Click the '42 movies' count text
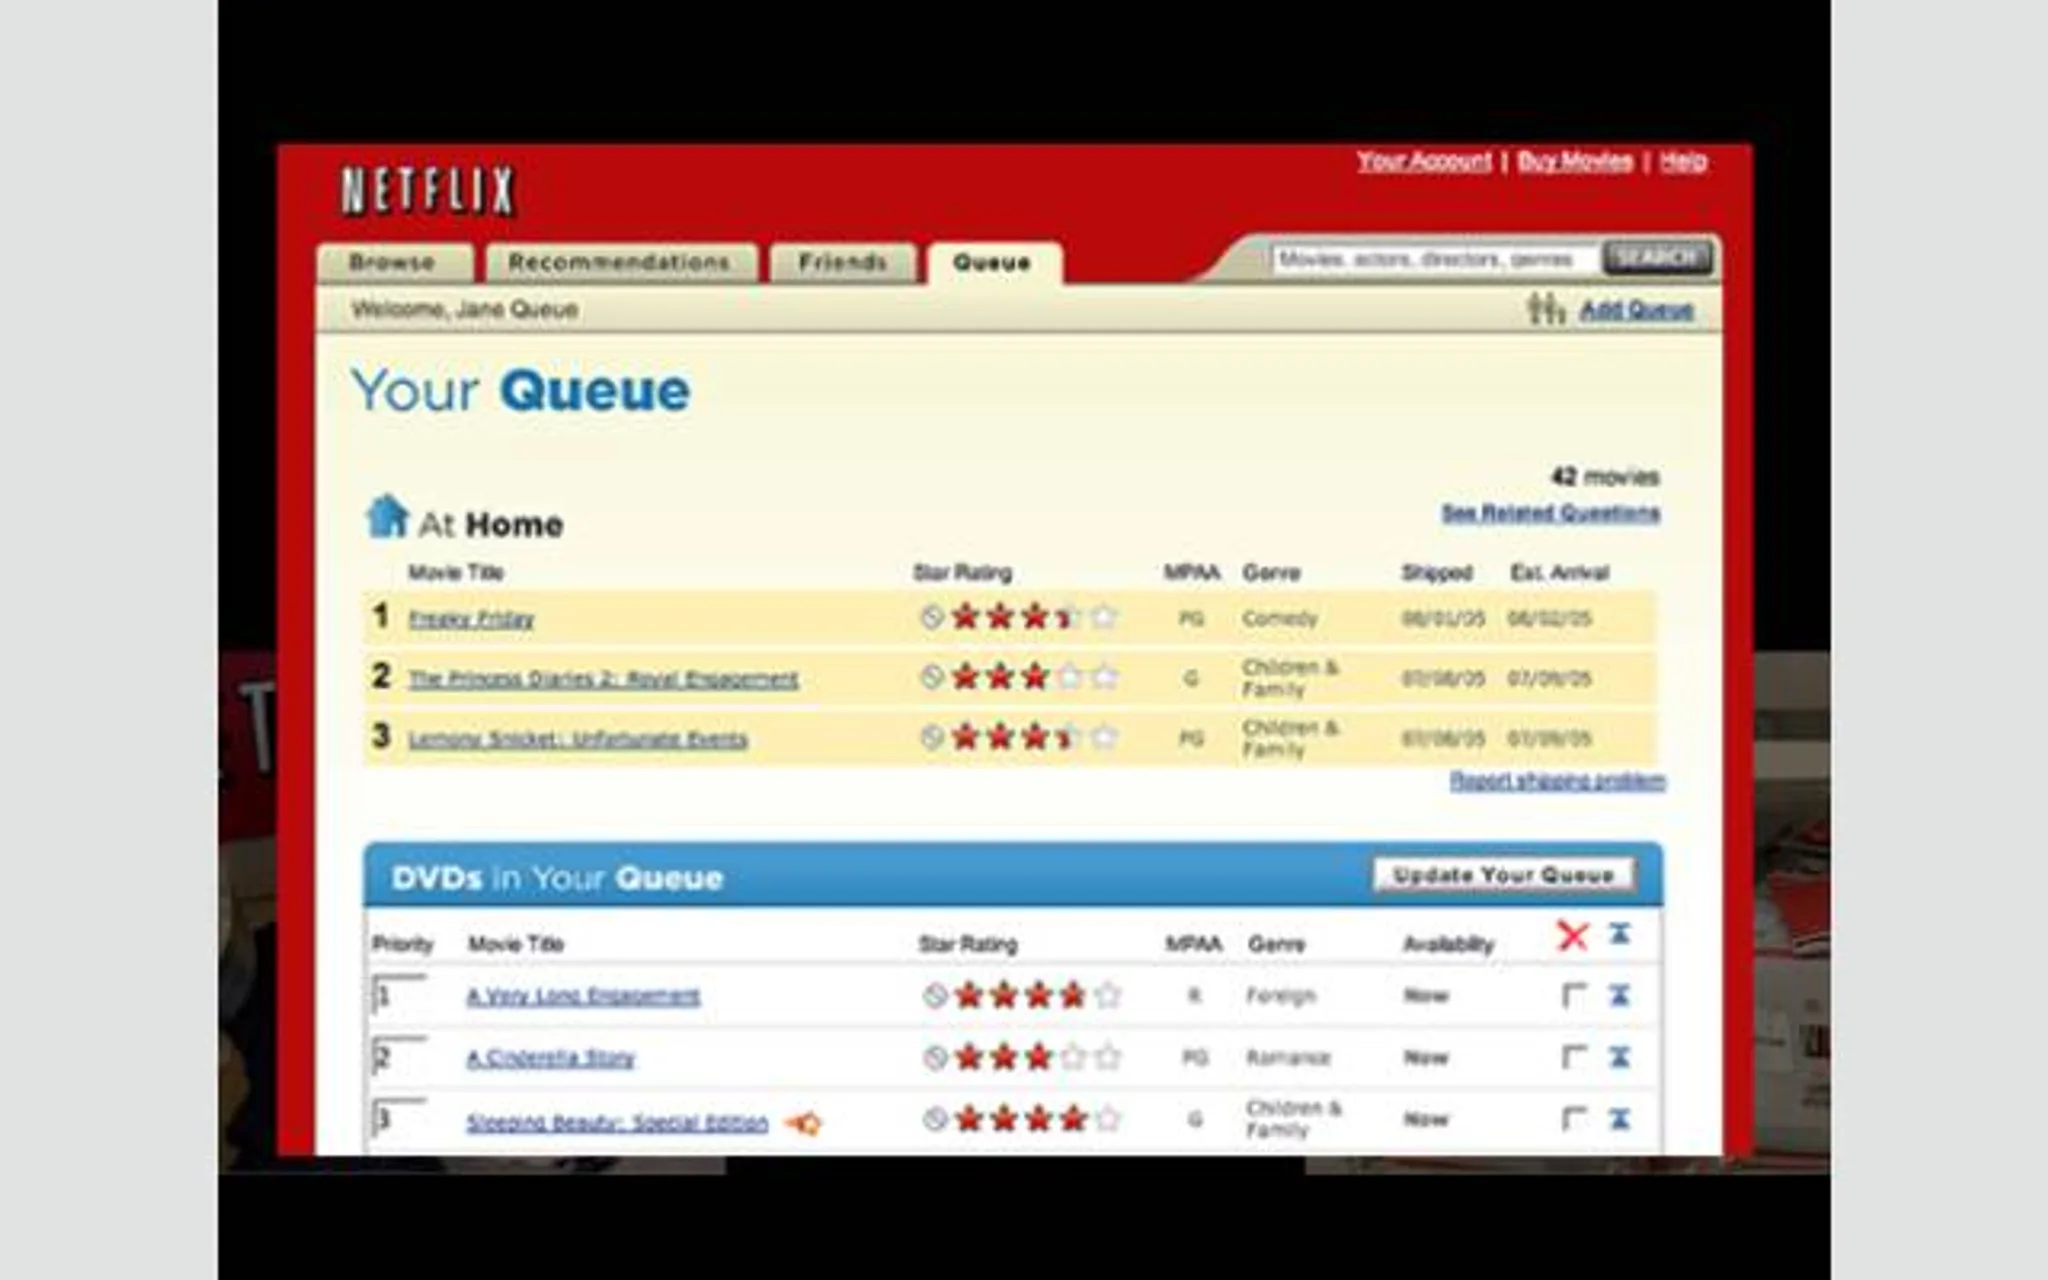The height and width of the screenshot is (1280, 2048). coord(1605,477)
